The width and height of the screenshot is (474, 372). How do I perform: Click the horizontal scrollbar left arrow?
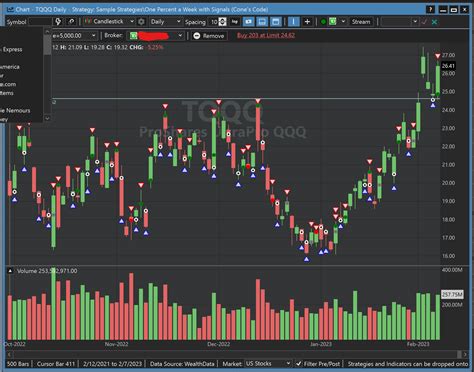9,354
